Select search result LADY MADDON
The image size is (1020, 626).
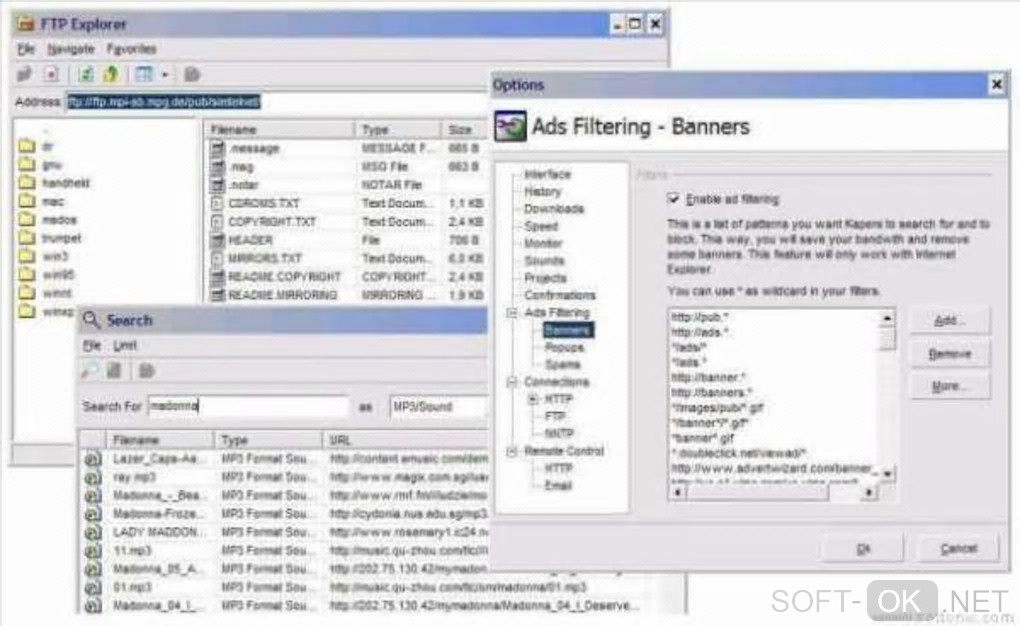coord(160,532)
